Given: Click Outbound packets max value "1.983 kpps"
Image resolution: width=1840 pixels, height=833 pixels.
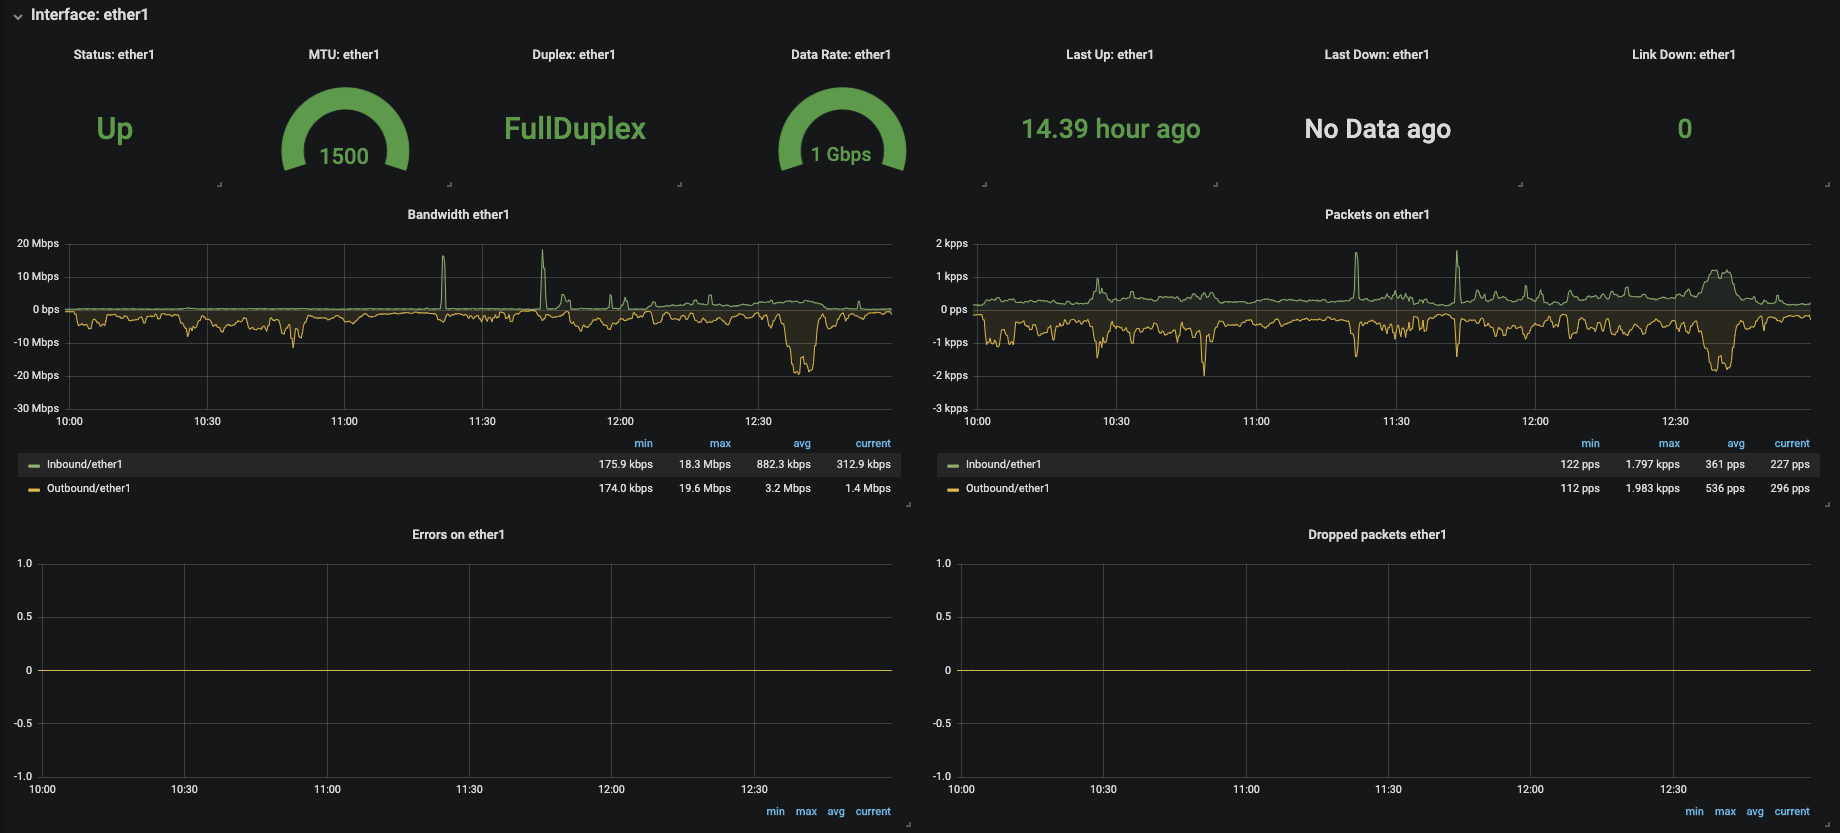Looking at the screenshot, I should coord(1653,488).
